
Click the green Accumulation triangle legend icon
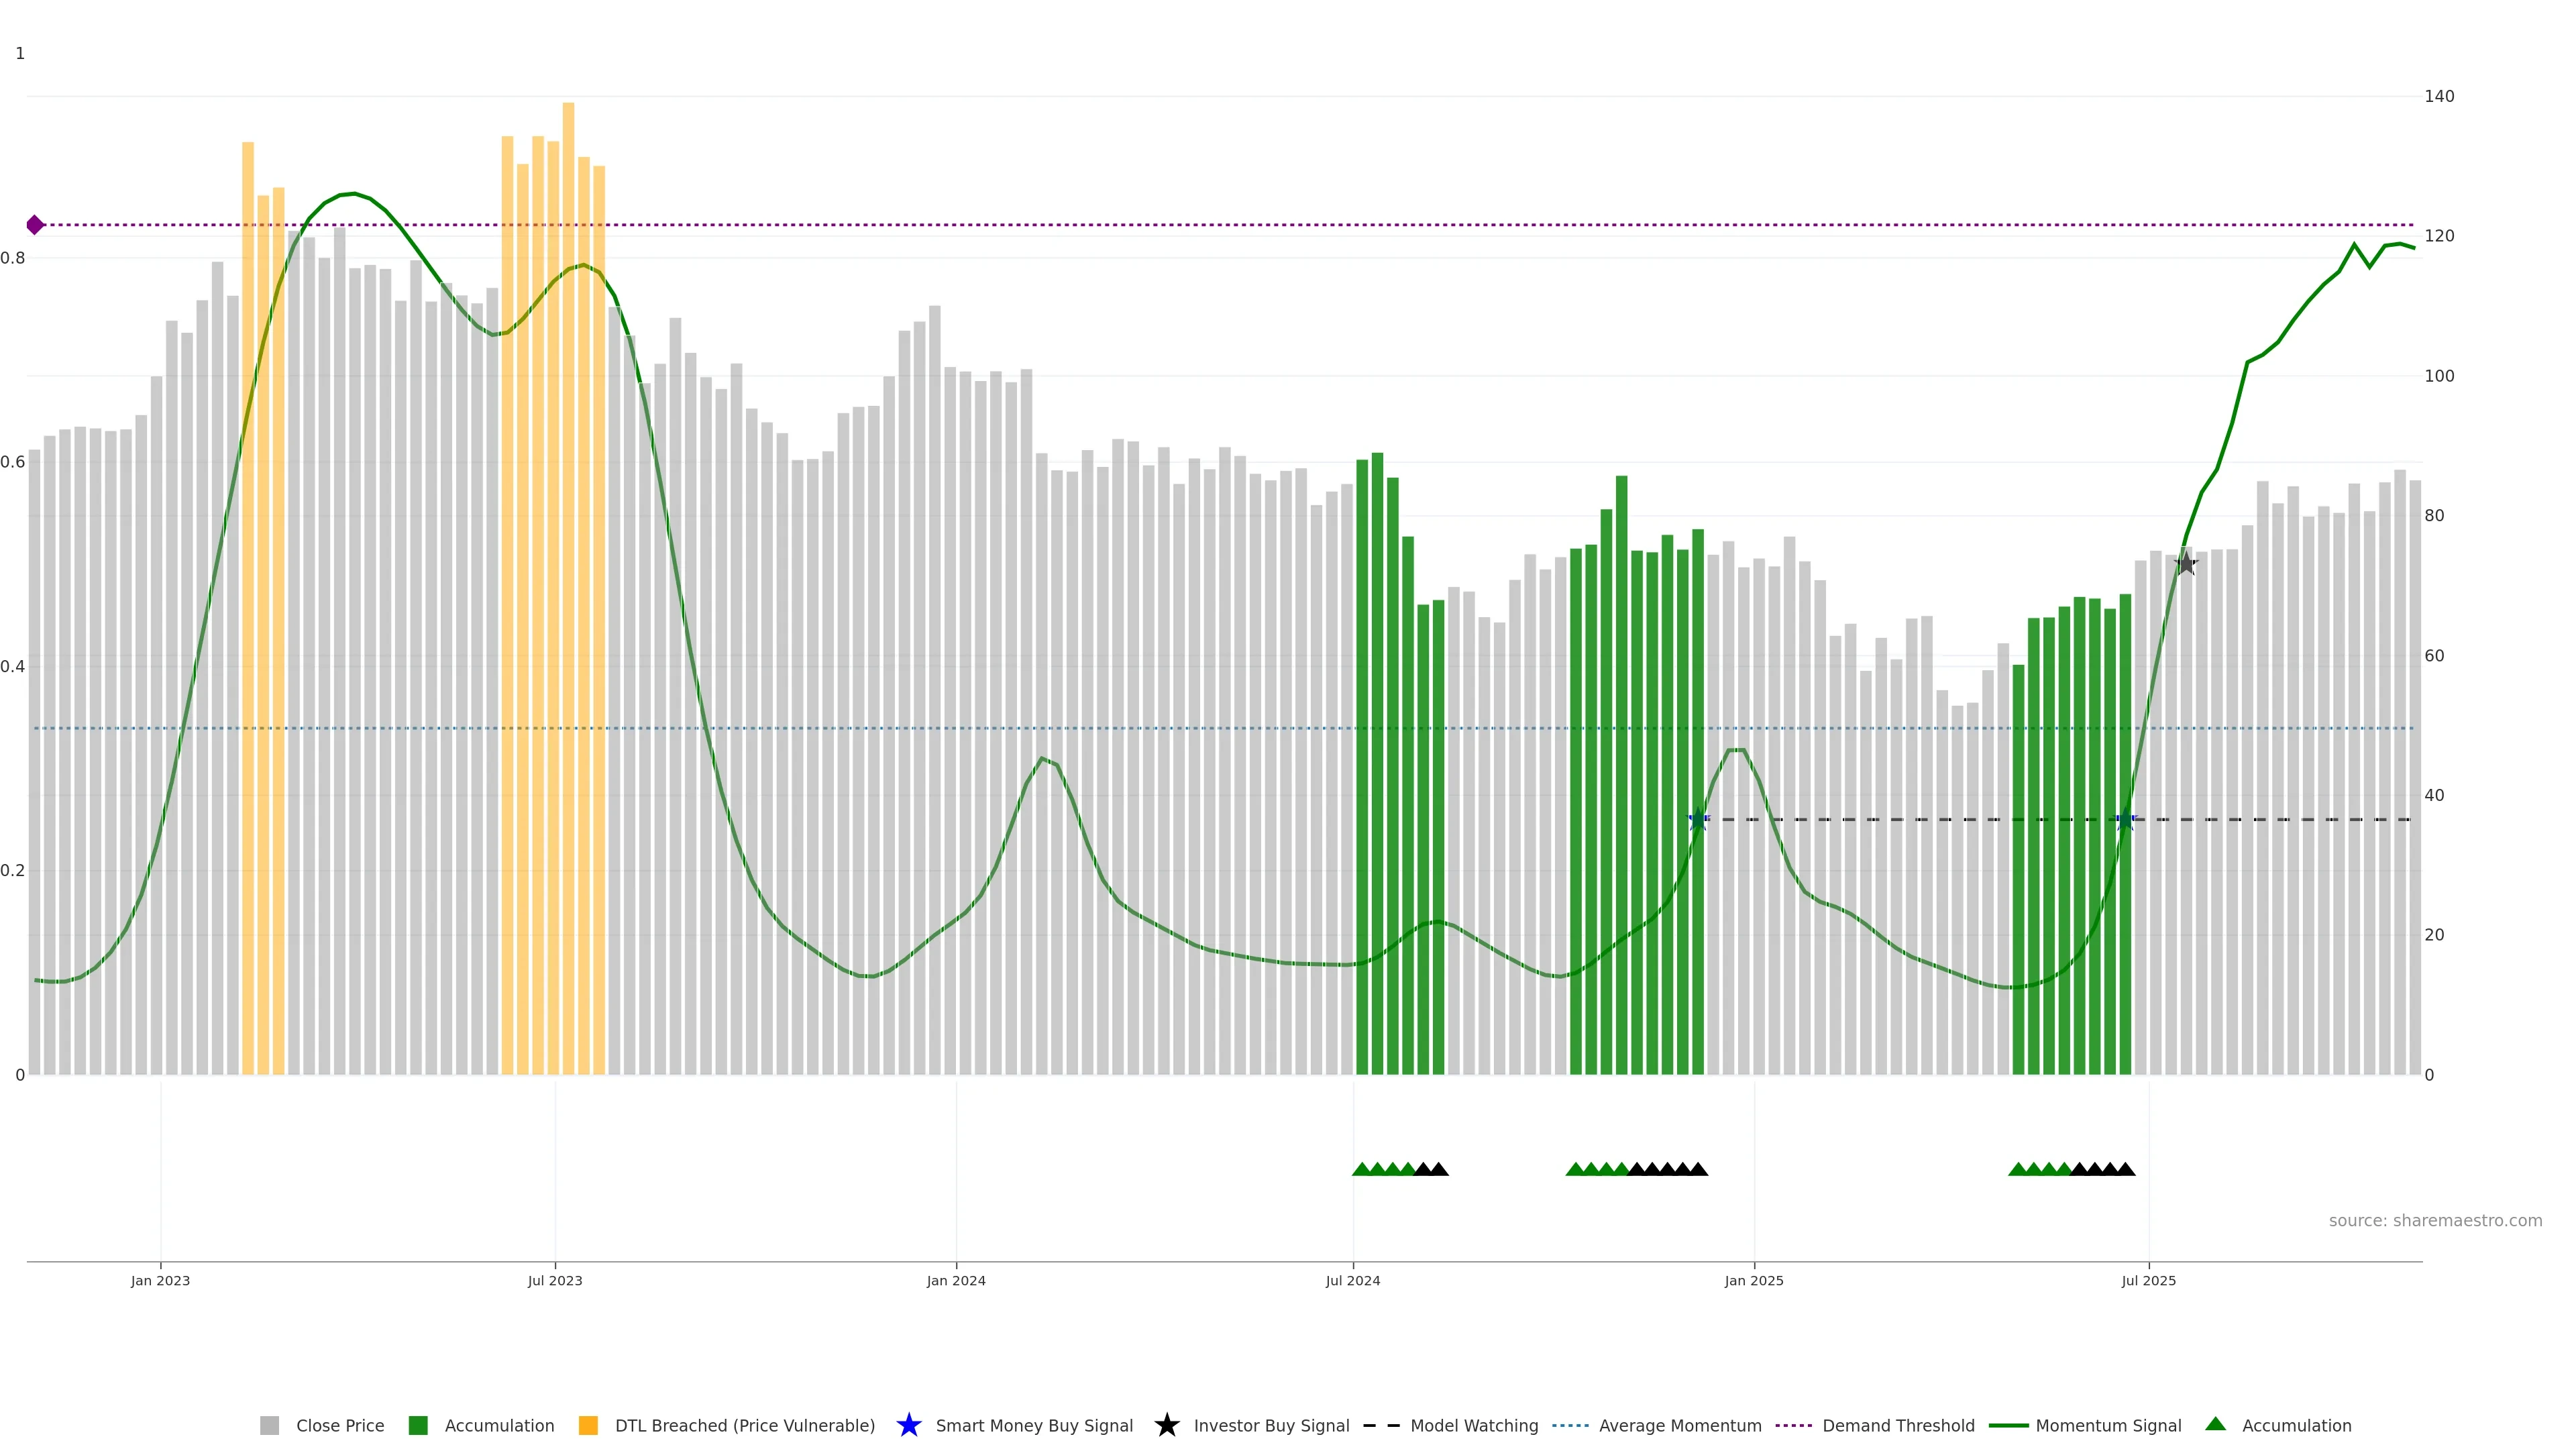tap(2216, 1424)
